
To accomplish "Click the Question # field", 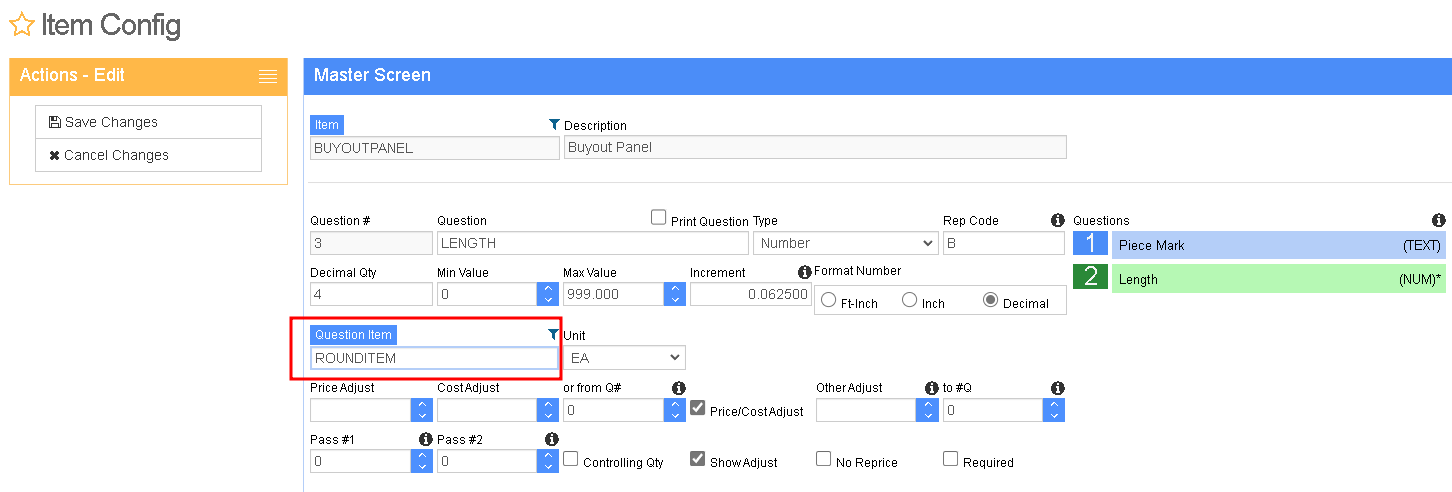I will pyautogui.click(x=371, y=243).
